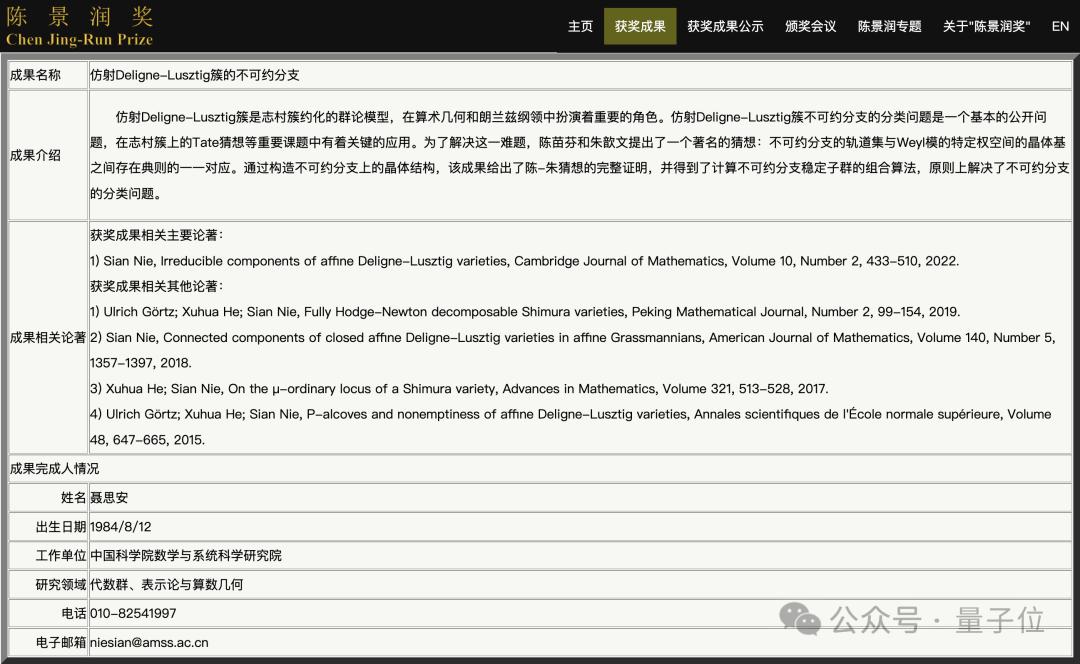Click the email niesian@amss.ac.cn
The image size is (1080, 664).
tap(149, 642)
